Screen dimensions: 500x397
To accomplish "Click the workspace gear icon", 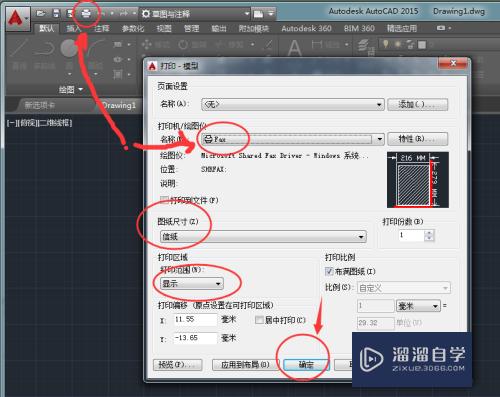I will pos(146,14).
